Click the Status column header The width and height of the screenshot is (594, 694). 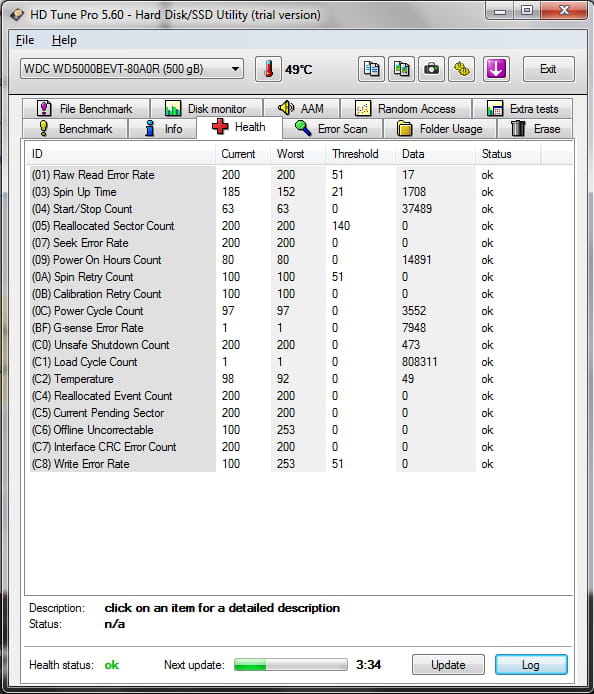(x=508, y=154)
